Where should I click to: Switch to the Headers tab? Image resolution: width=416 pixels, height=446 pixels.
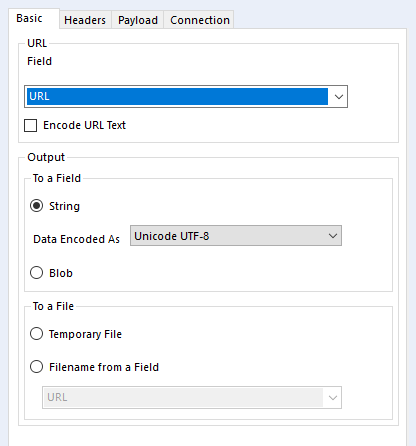[x=85, y=20]
